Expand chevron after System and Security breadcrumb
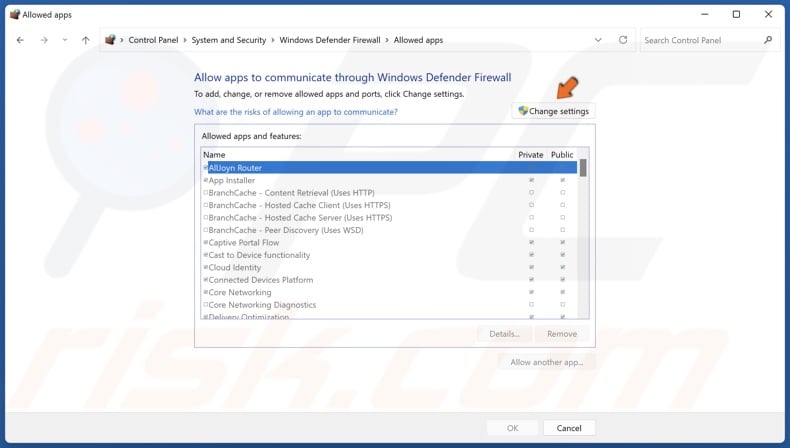 click(273, 40)
